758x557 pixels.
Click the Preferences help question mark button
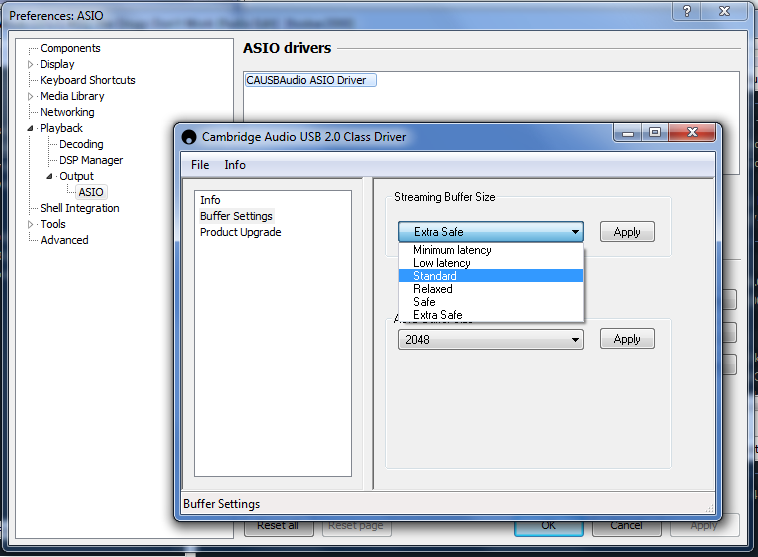(686, 11)
